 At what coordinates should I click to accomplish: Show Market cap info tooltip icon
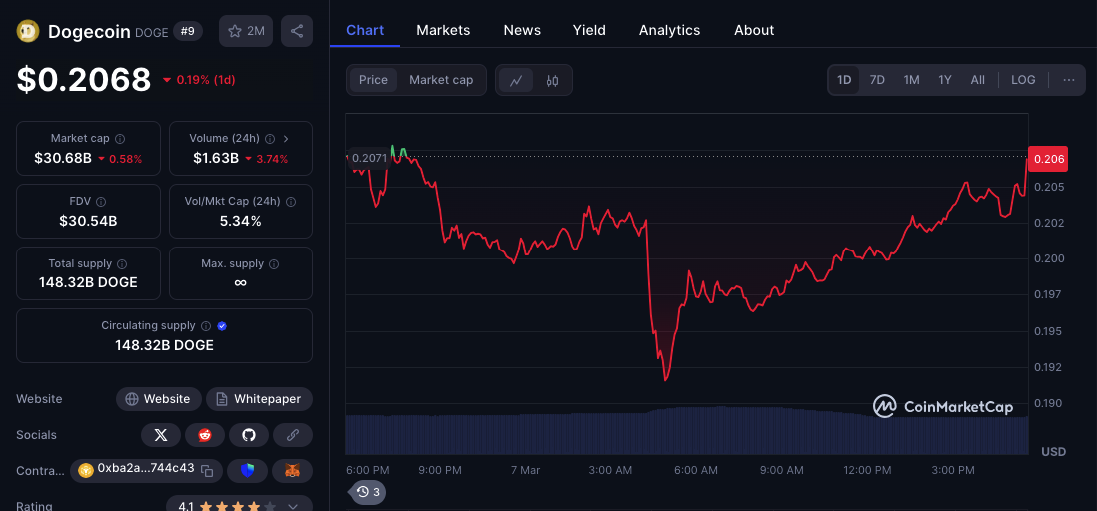(120, 139)
